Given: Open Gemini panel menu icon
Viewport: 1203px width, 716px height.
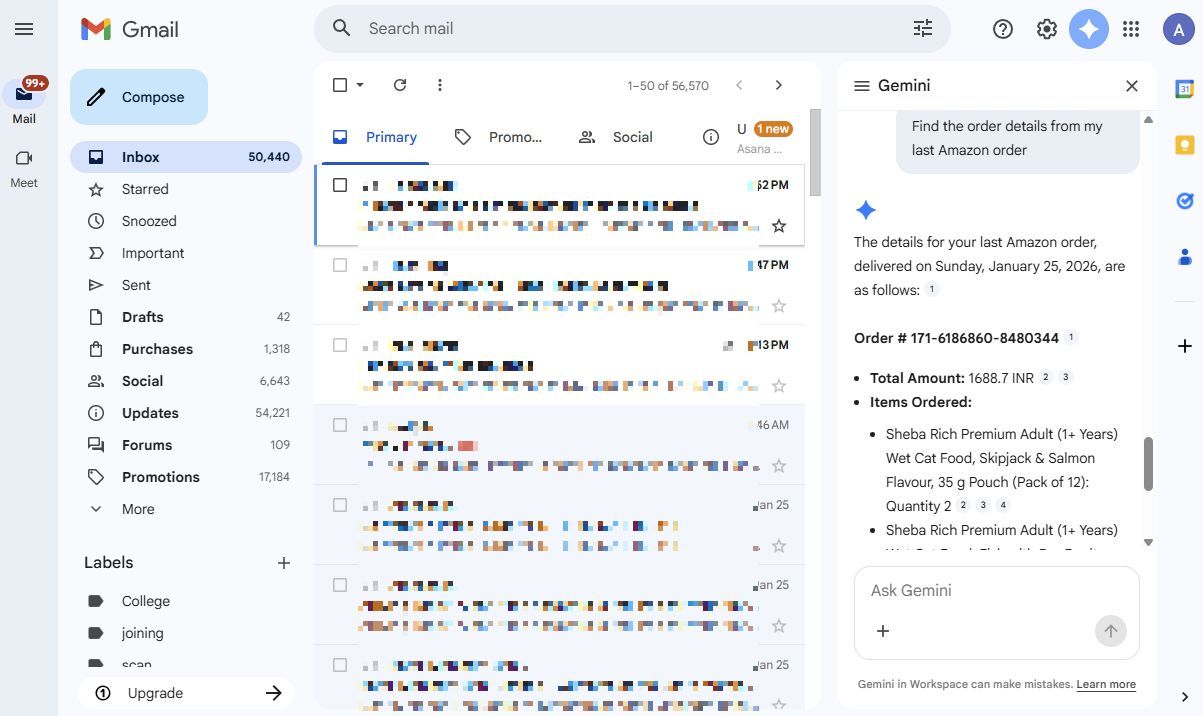Looking at the screenshot, I should pos(861,86).
